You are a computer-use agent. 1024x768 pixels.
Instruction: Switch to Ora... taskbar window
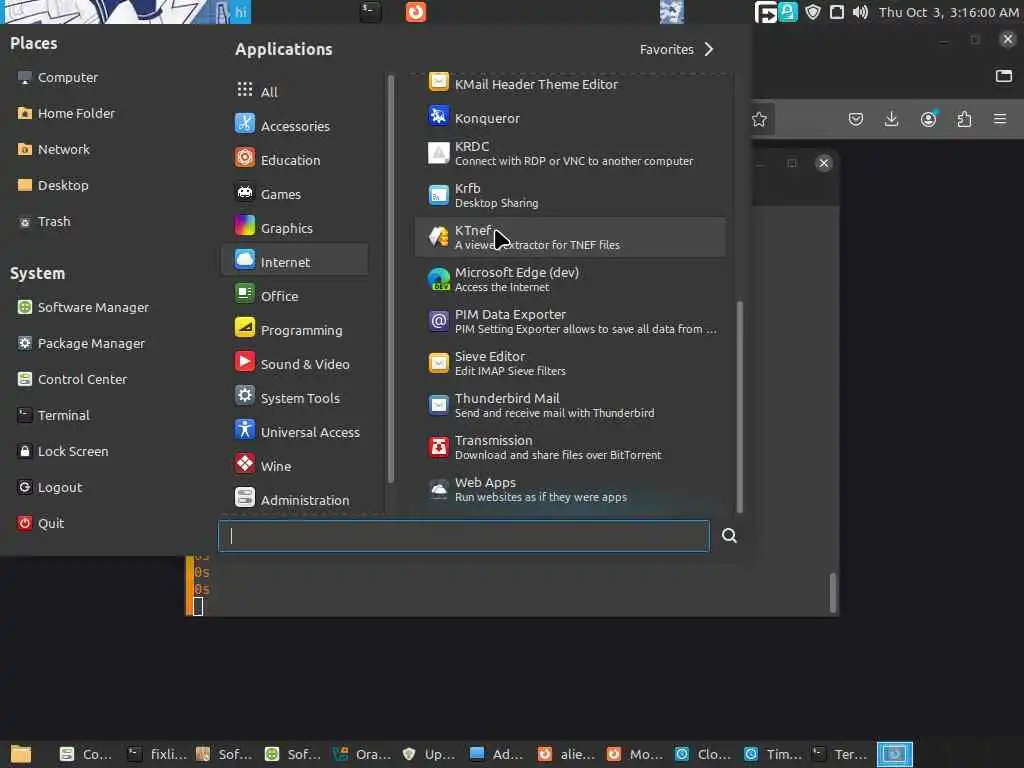362,754
